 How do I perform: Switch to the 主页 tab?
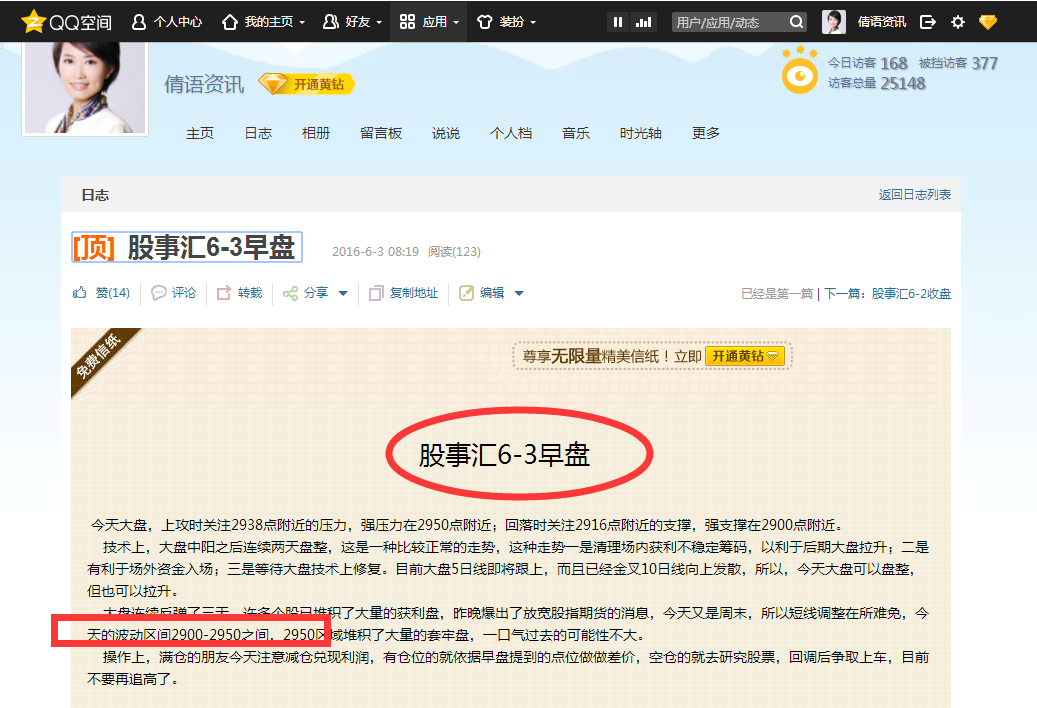pos(200,133)
